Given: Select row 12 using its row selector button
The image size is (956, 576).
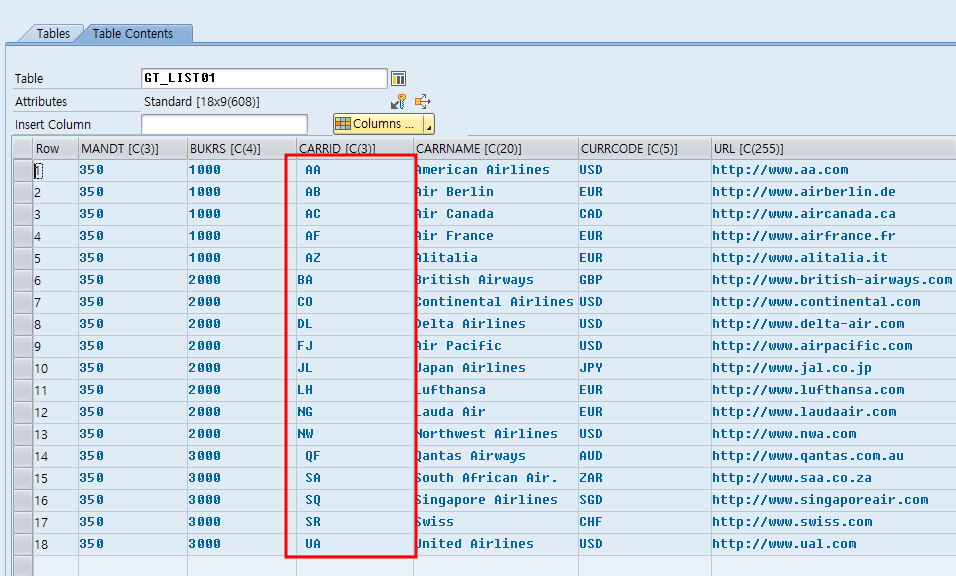Looking at the screenshot, I should pyautogui.click(x=23, y=412).
